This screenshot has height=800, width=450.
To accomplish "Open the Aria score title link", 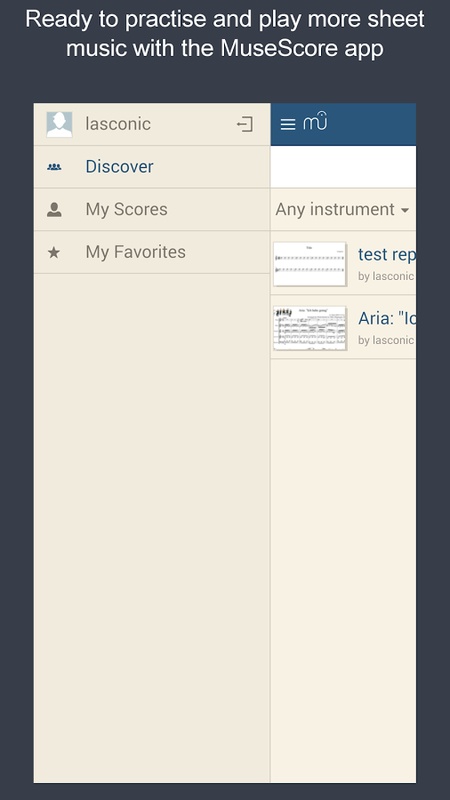I will click(387, 318).
